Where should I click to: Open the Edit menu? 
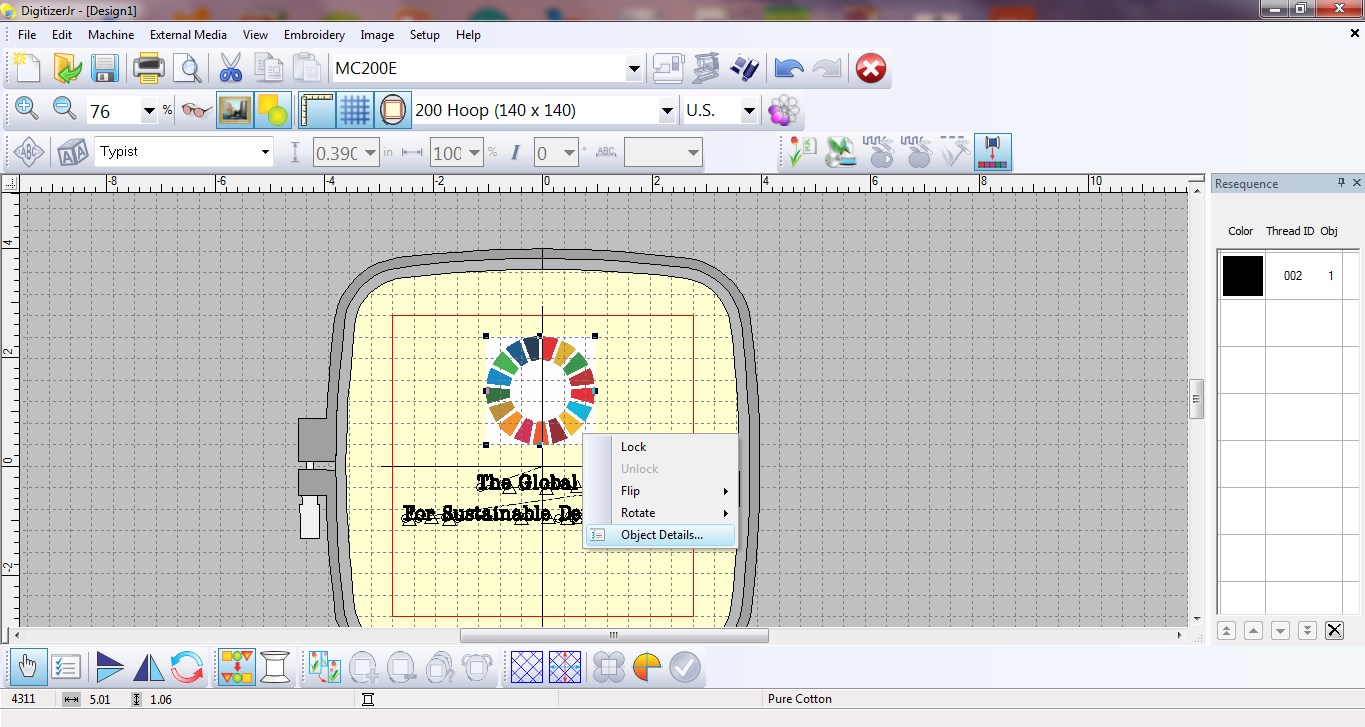(x=62, y=34)
